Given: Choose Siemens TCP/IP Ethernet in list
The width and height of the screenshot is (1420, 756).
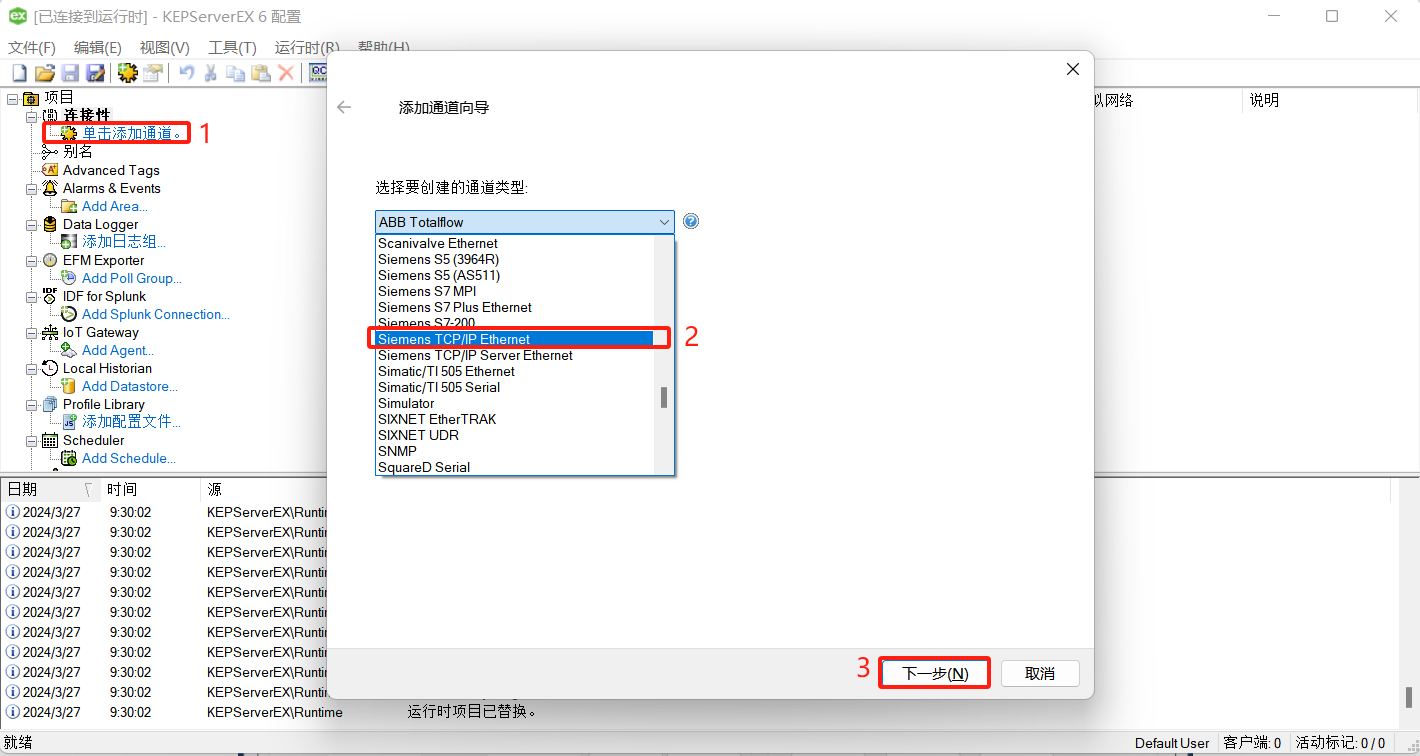Looking at the screenshot, I should 514,339.
